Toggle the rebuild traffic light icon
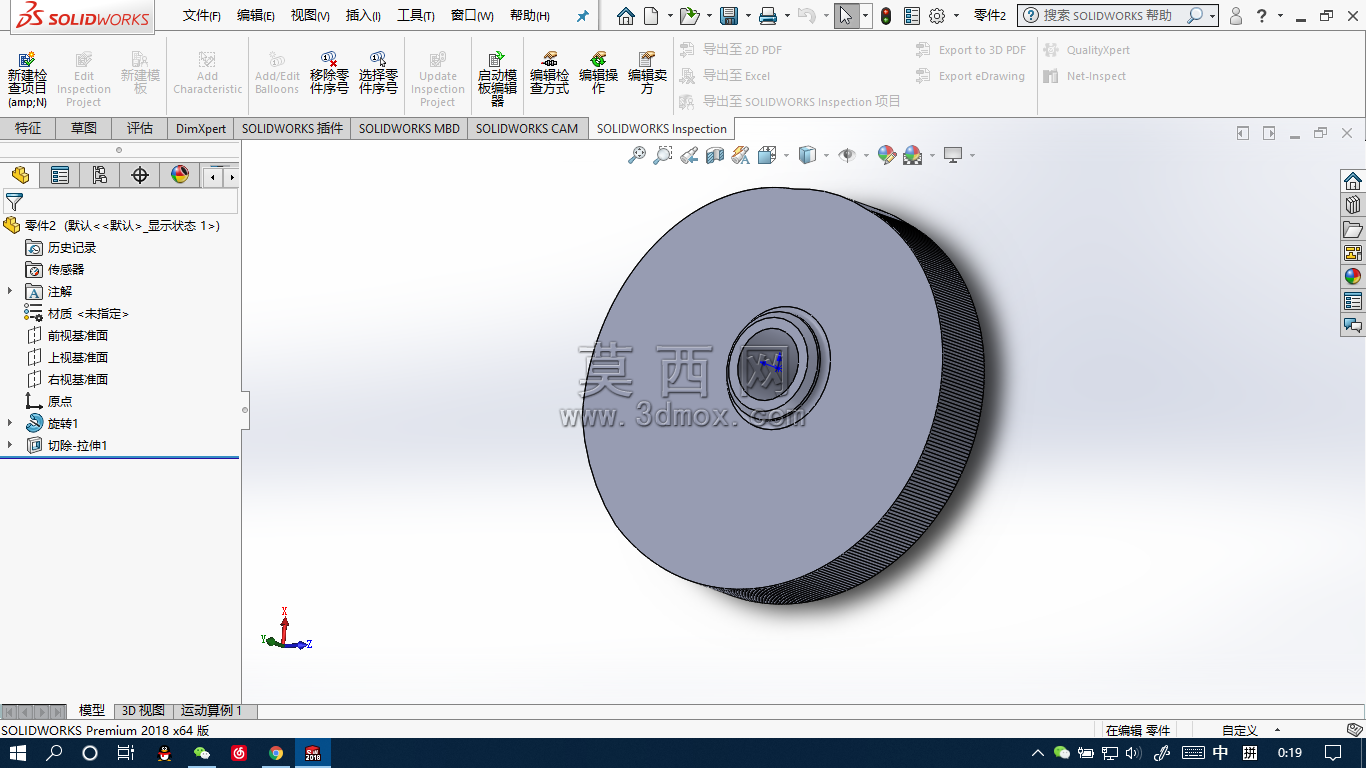 pyautogui.click(x=886, y=16)
